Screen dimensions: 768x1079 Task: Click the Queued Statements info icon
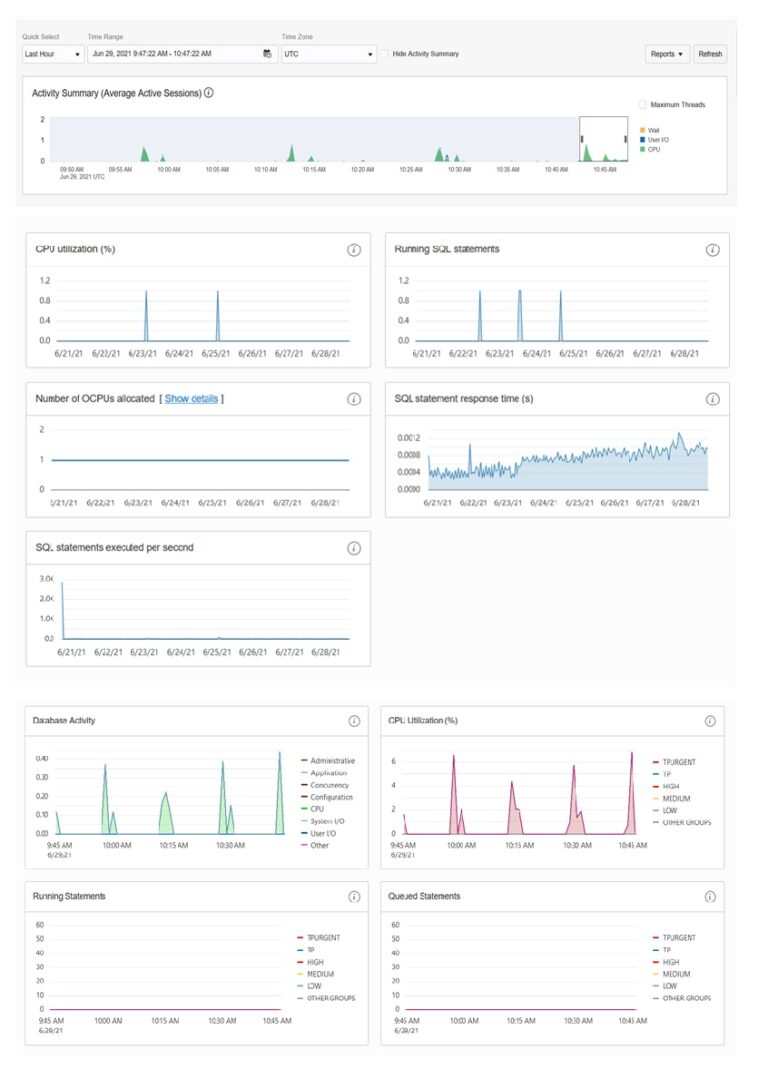(x=711, y=897)
